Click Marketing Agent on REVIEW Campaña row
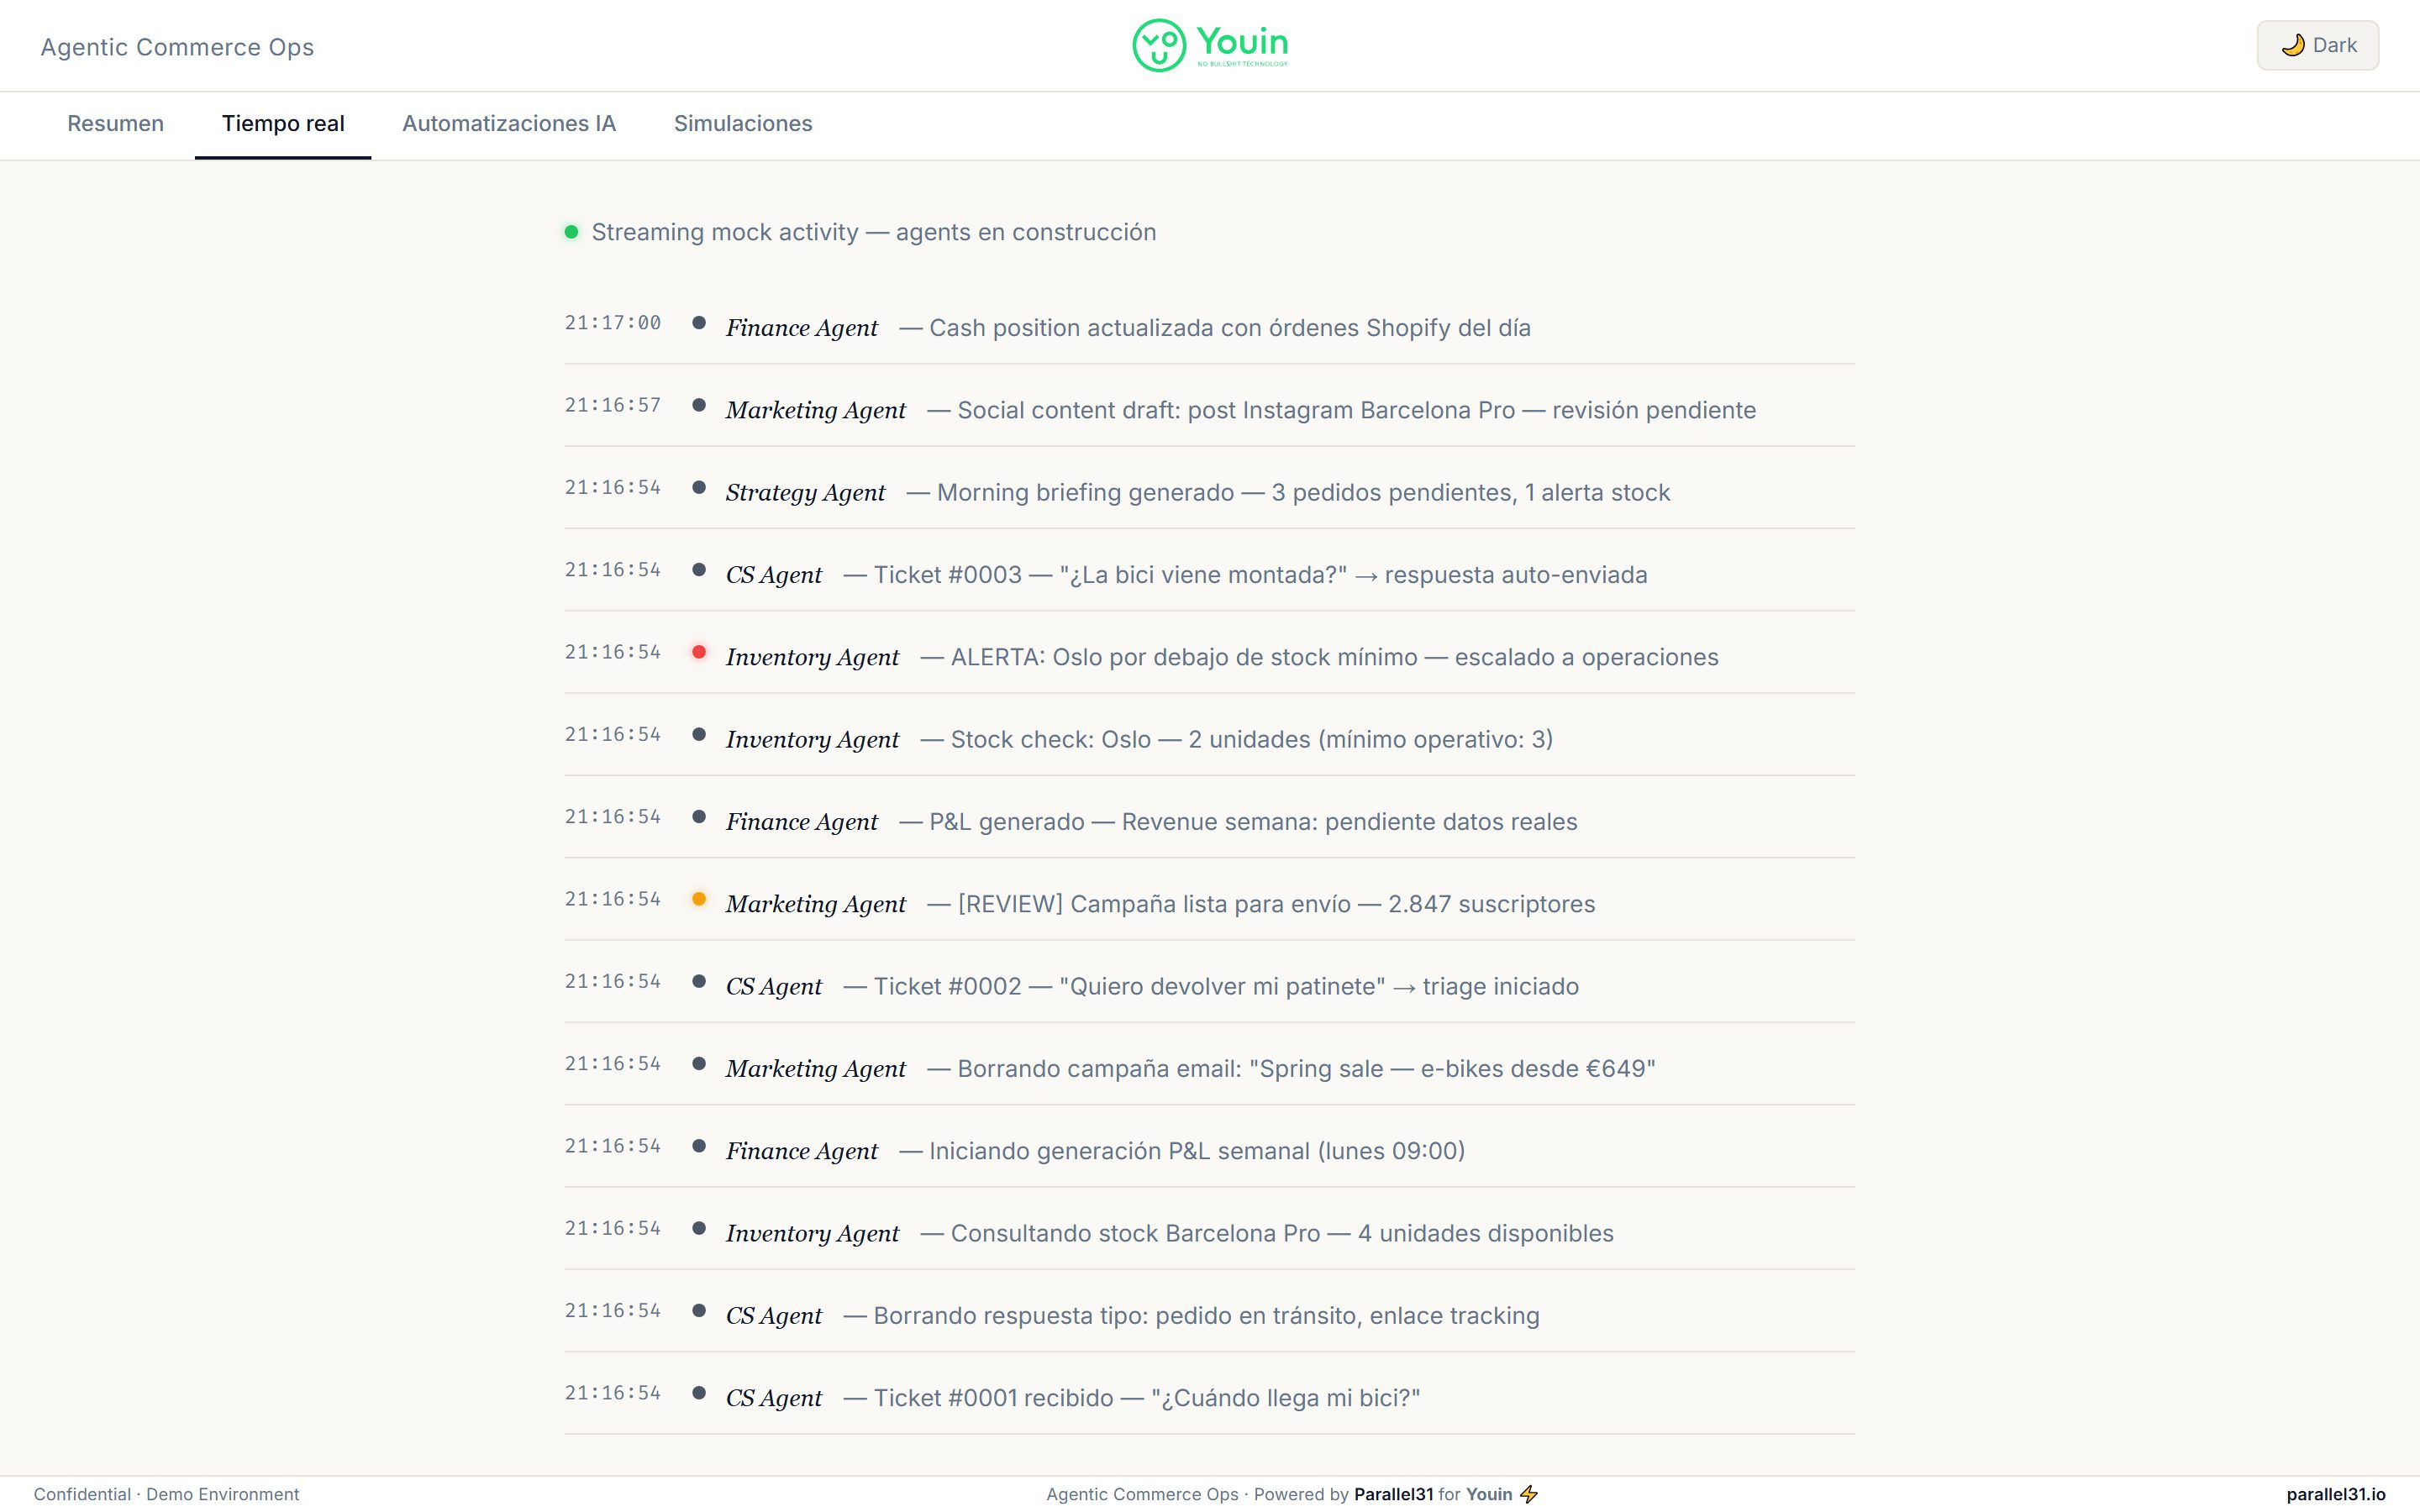2420x1512 pixels. point(816,904)
